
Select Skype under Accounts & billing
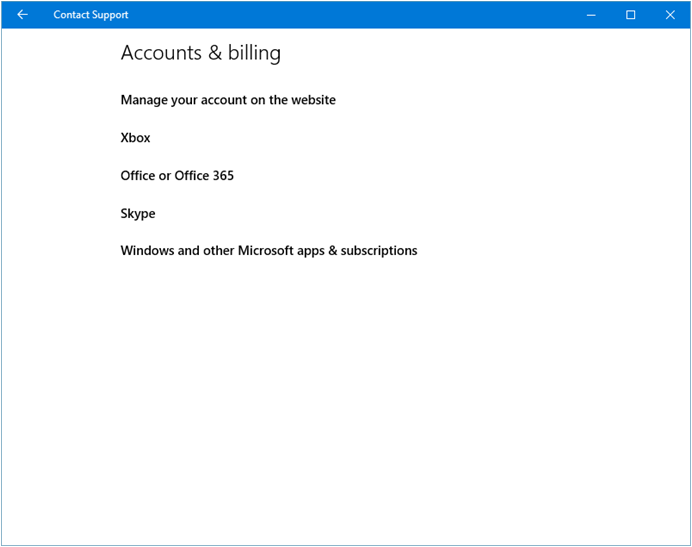138,214
